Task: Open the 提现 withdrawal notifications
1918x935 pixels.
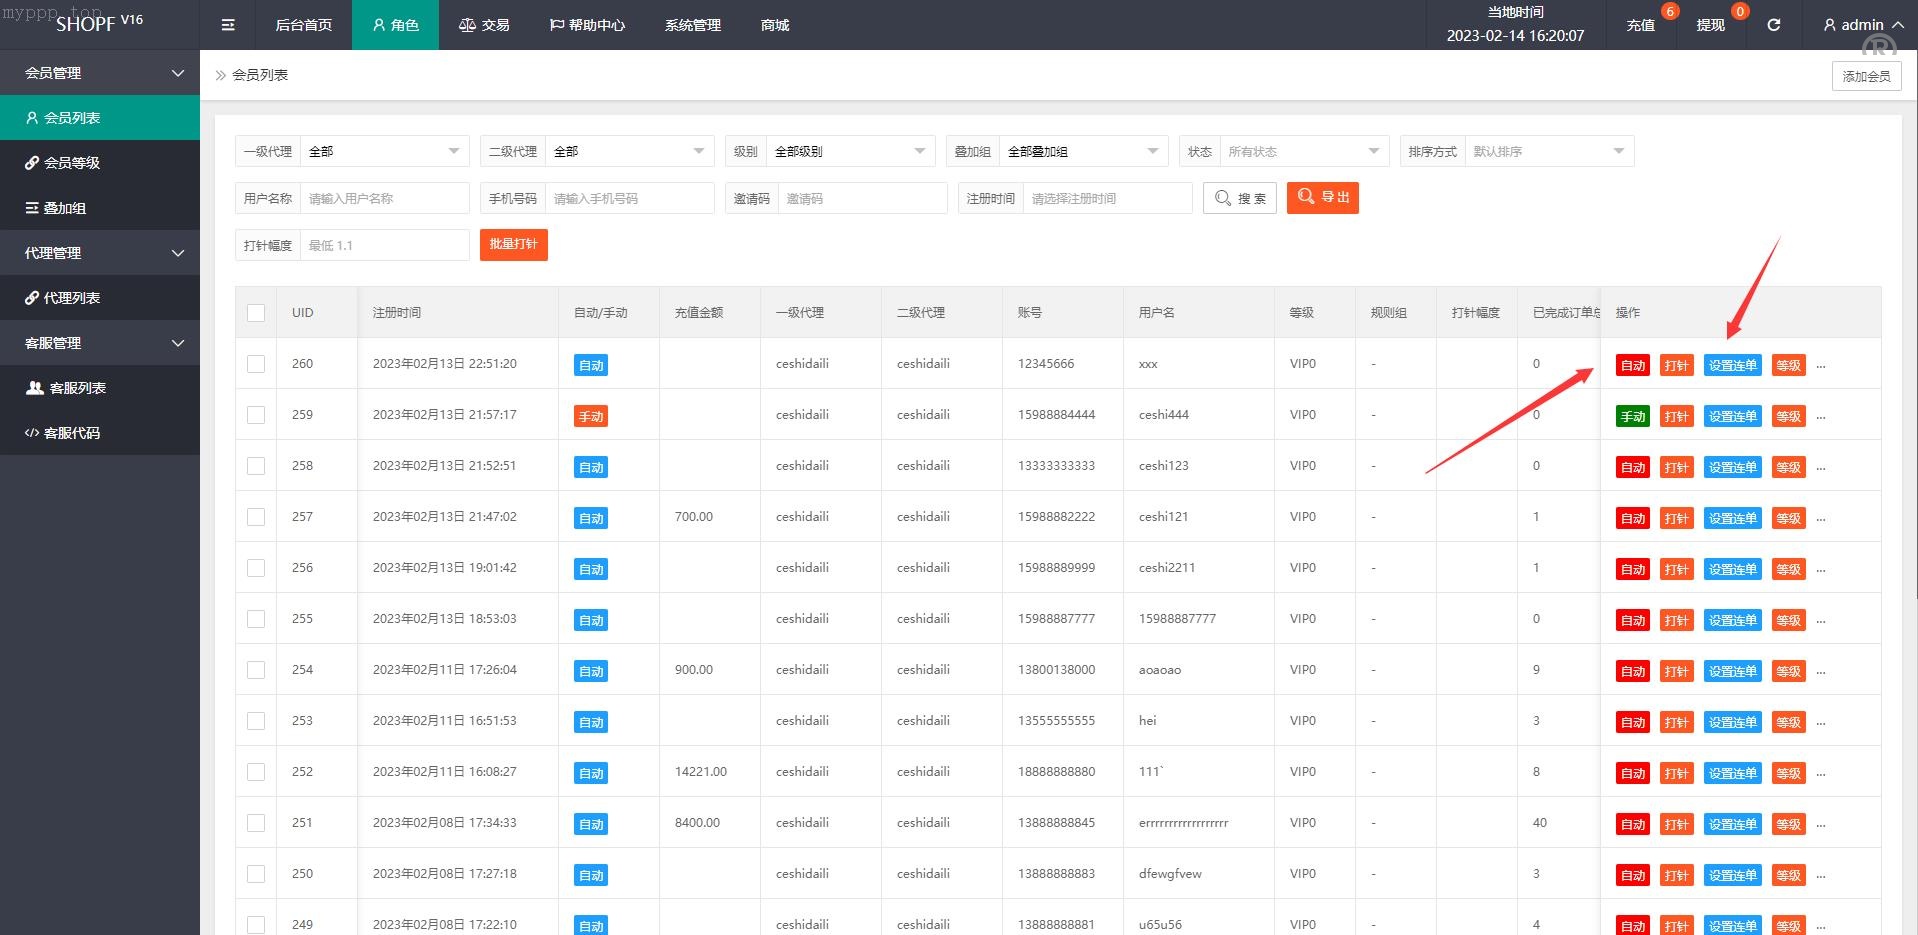Action: (1710, 25)
